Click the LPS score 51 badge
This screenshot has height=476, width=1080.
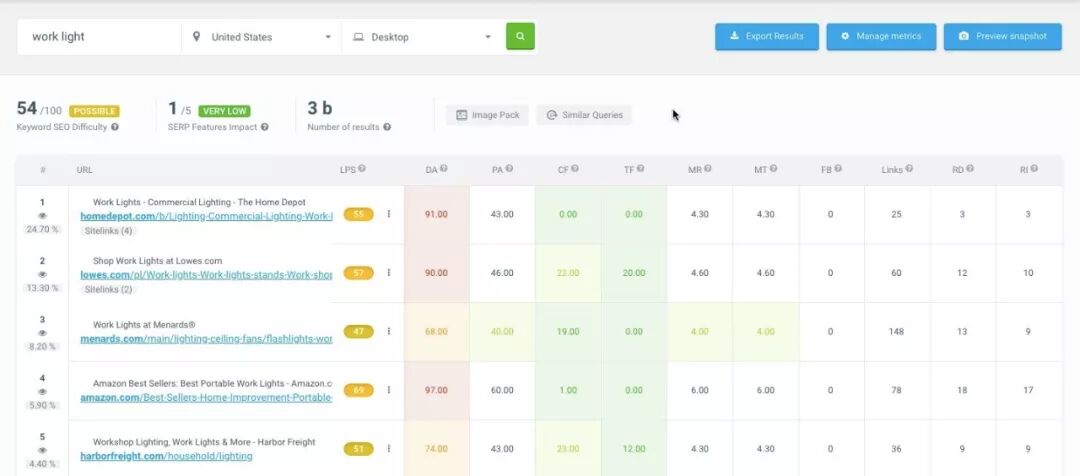pos(359,448)
